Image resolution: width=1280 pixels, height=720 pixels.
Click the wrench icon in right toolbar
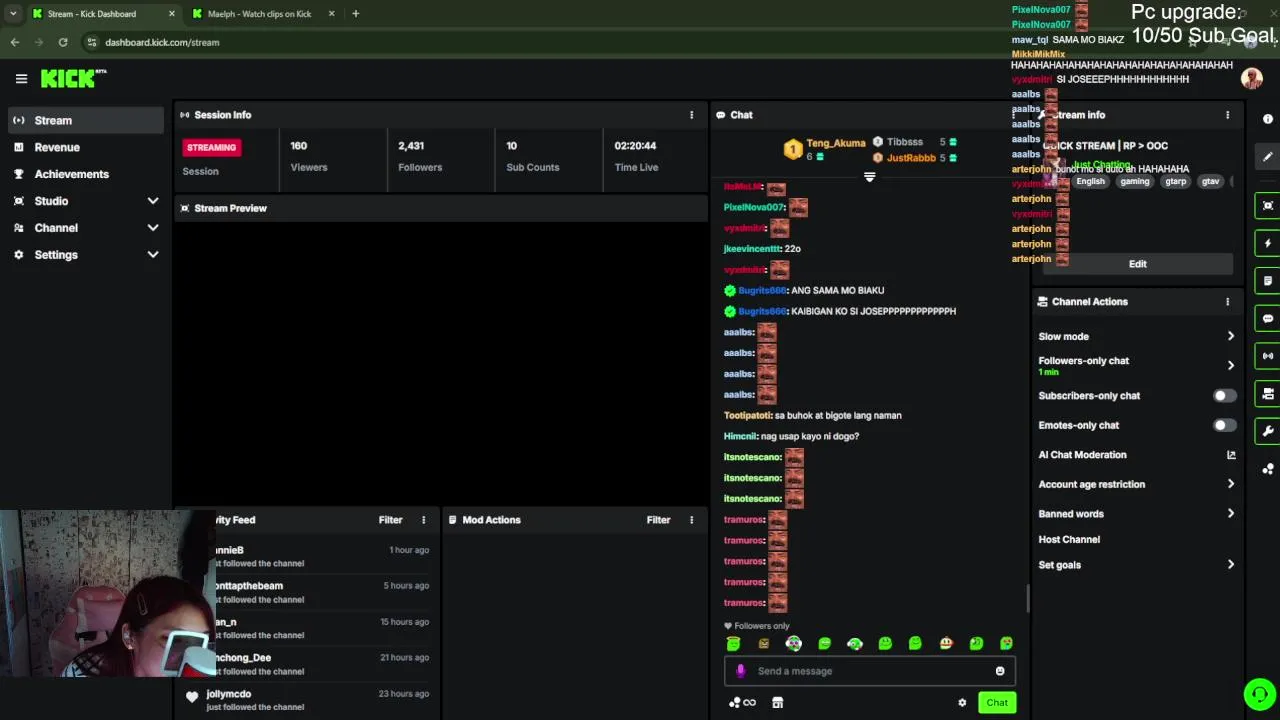coord(1268,431)
